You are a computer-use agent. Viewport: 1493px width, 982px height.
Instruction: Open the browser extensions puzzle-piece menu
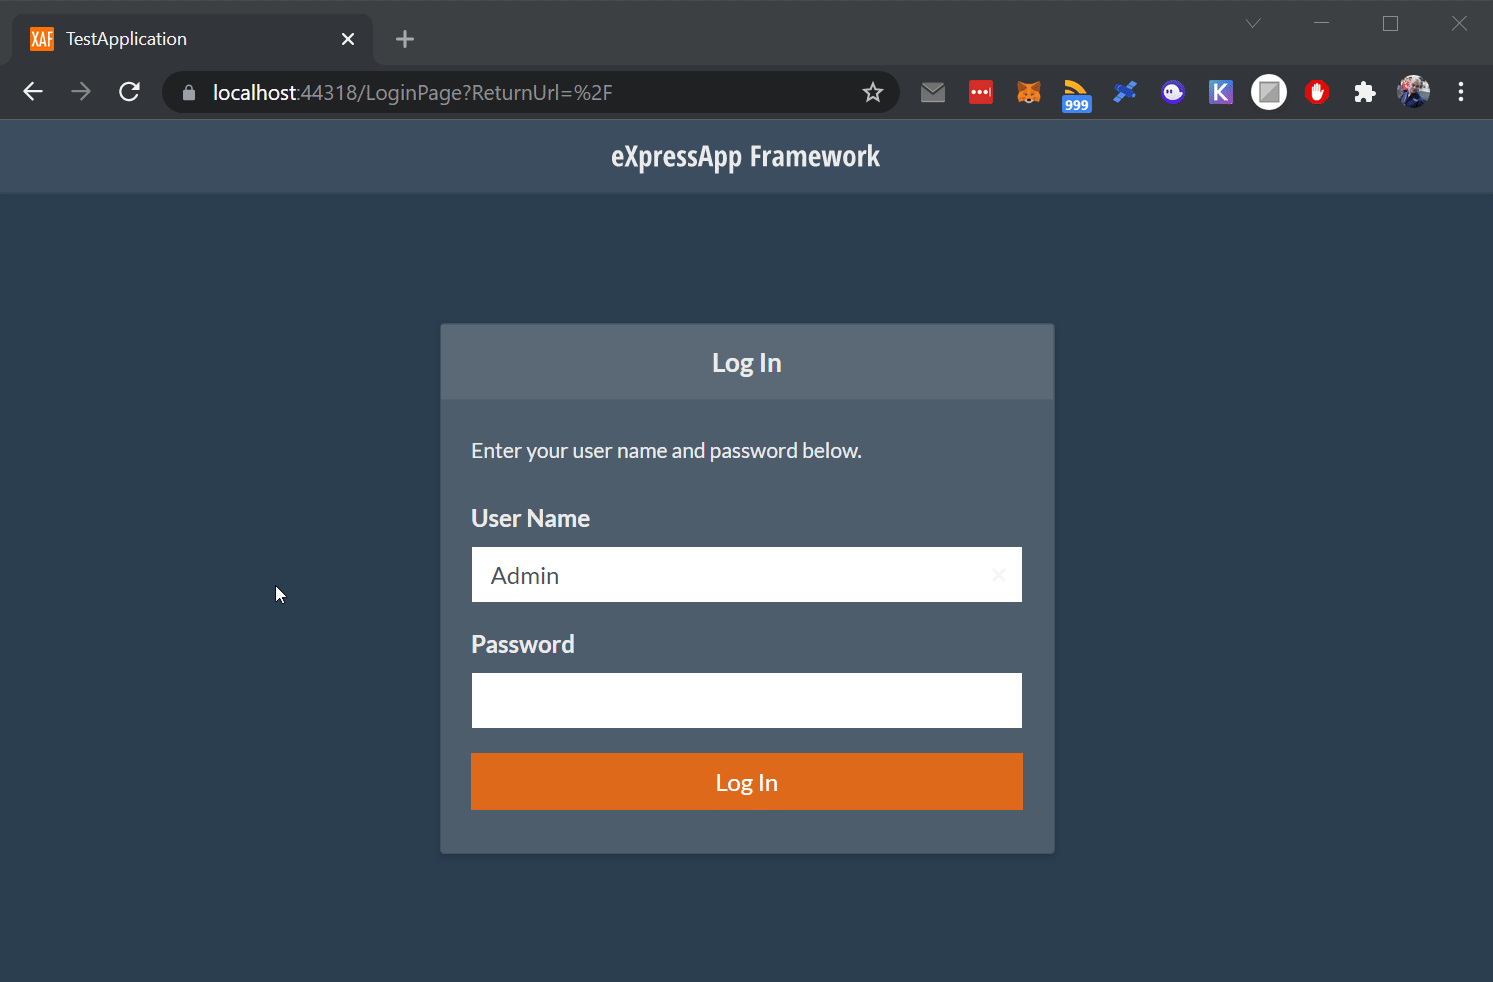point(1365,92)
